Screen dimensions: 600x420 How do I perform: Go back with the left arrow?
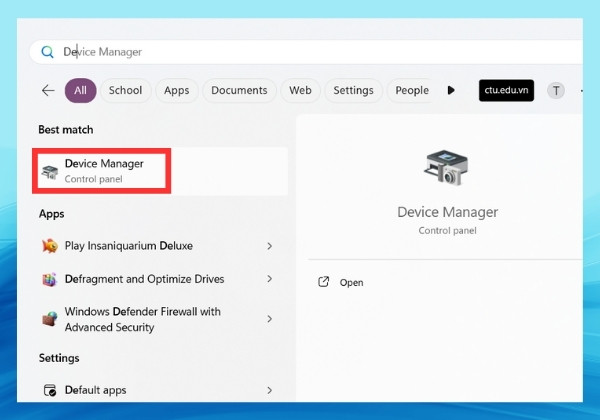[x=48, y=91]
